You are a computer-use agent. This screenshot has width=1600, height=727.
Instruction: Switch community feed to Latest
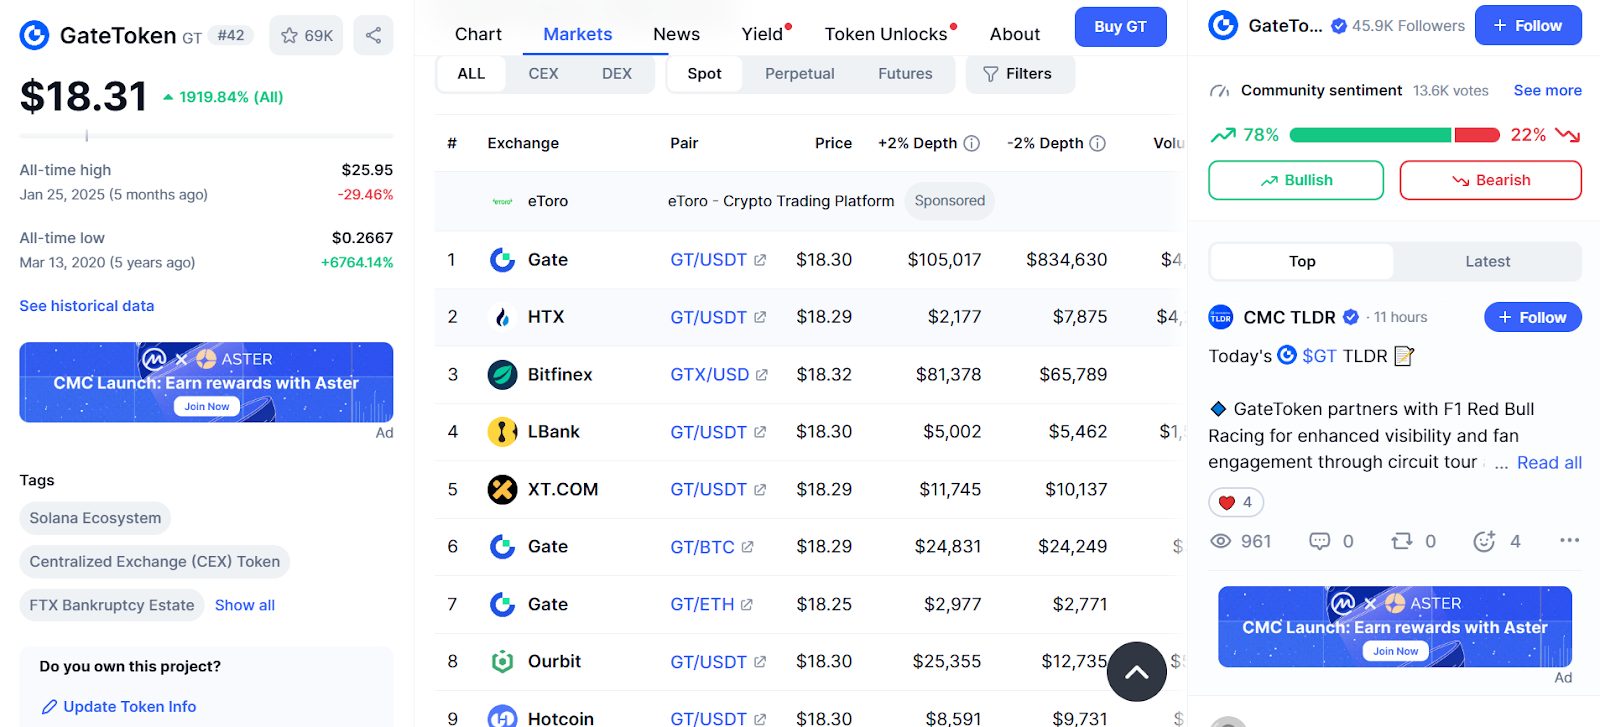click(x=1487, y=261)
